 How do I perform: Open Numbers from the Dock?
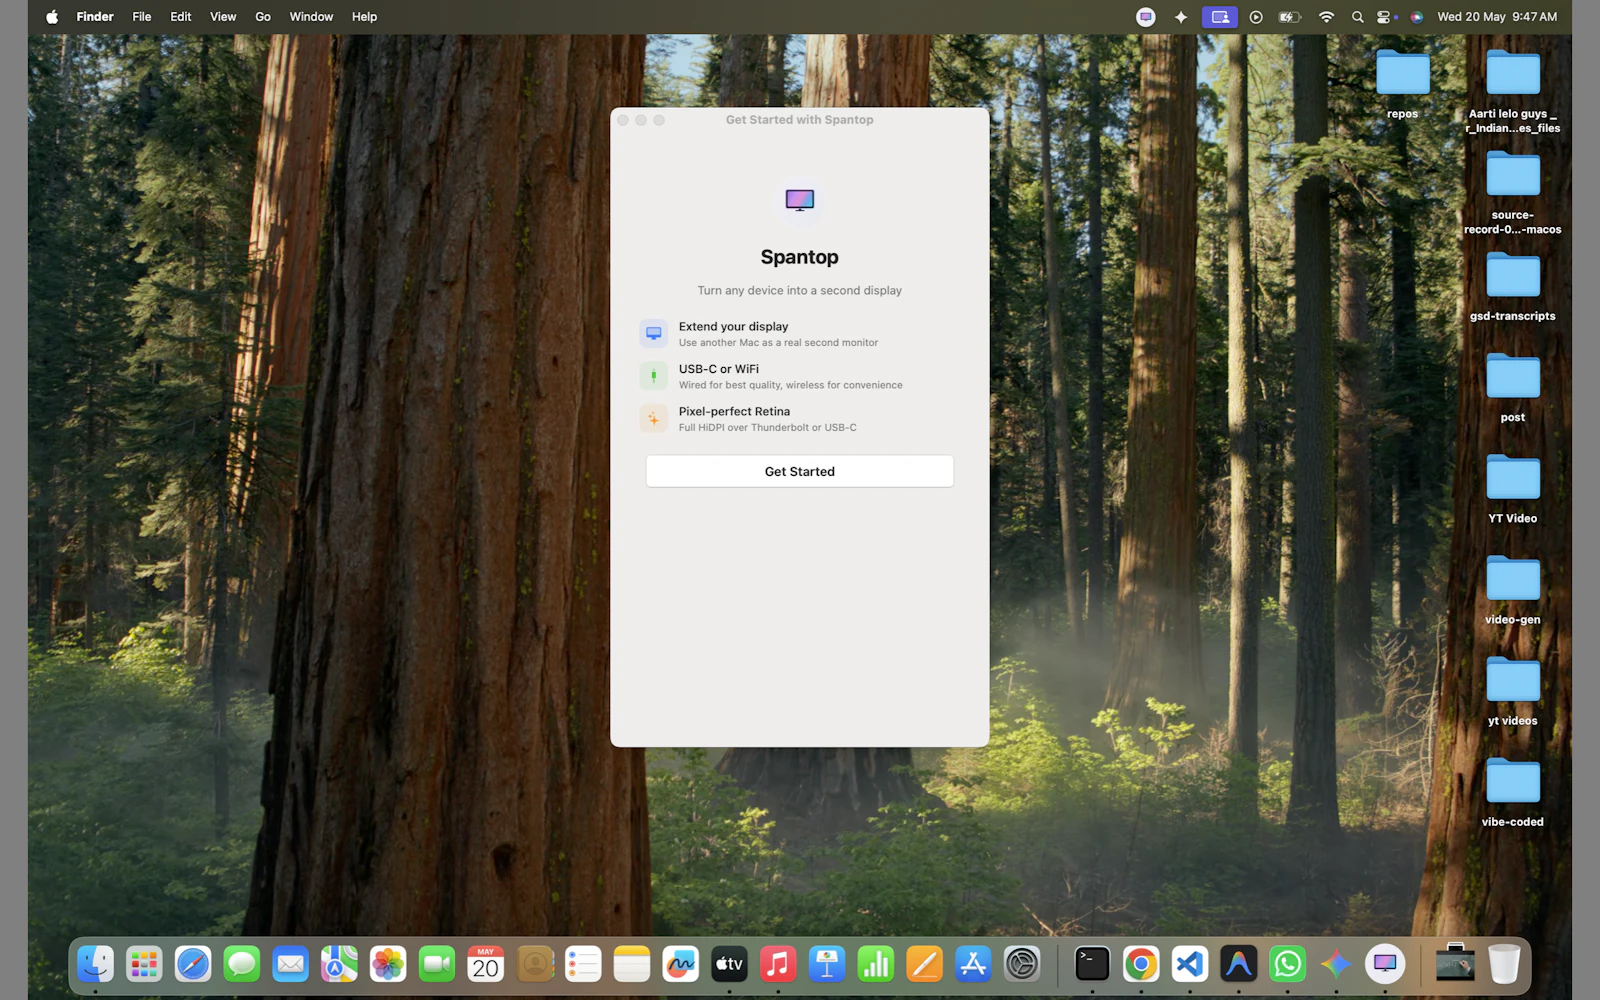pos(876,964)
